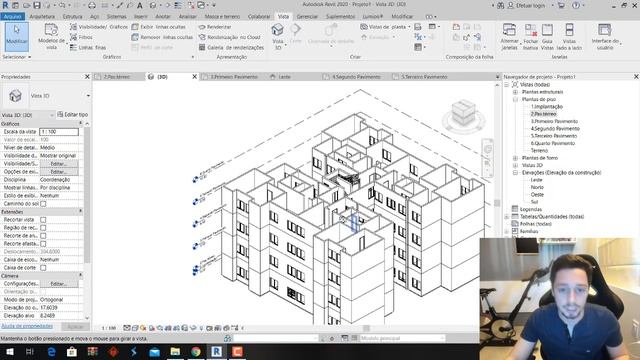
Task: Click Editar for Opções de exibição row
Action: point(59,172)
